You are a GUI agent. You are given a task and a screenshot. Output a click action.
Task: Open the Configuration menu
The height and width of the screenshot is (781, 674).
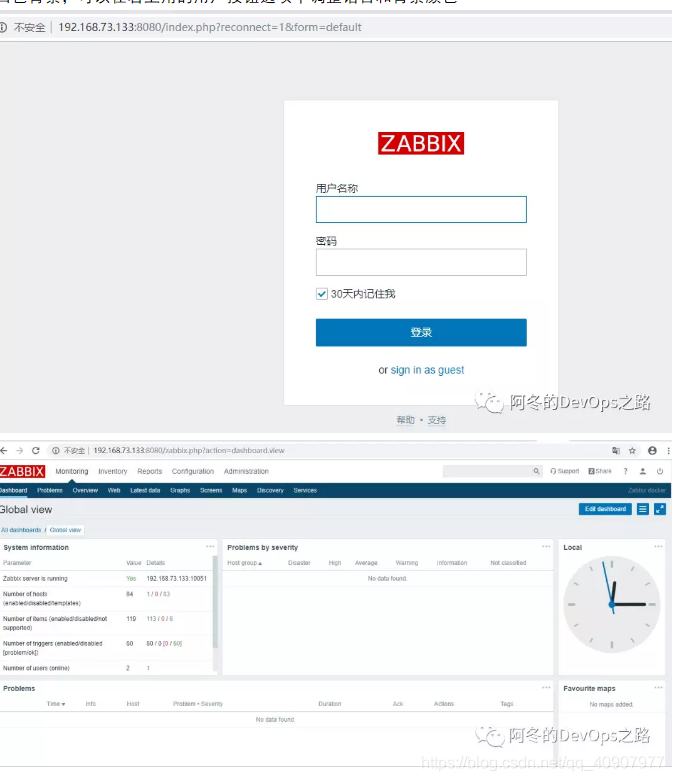click(x=193, y=471)
